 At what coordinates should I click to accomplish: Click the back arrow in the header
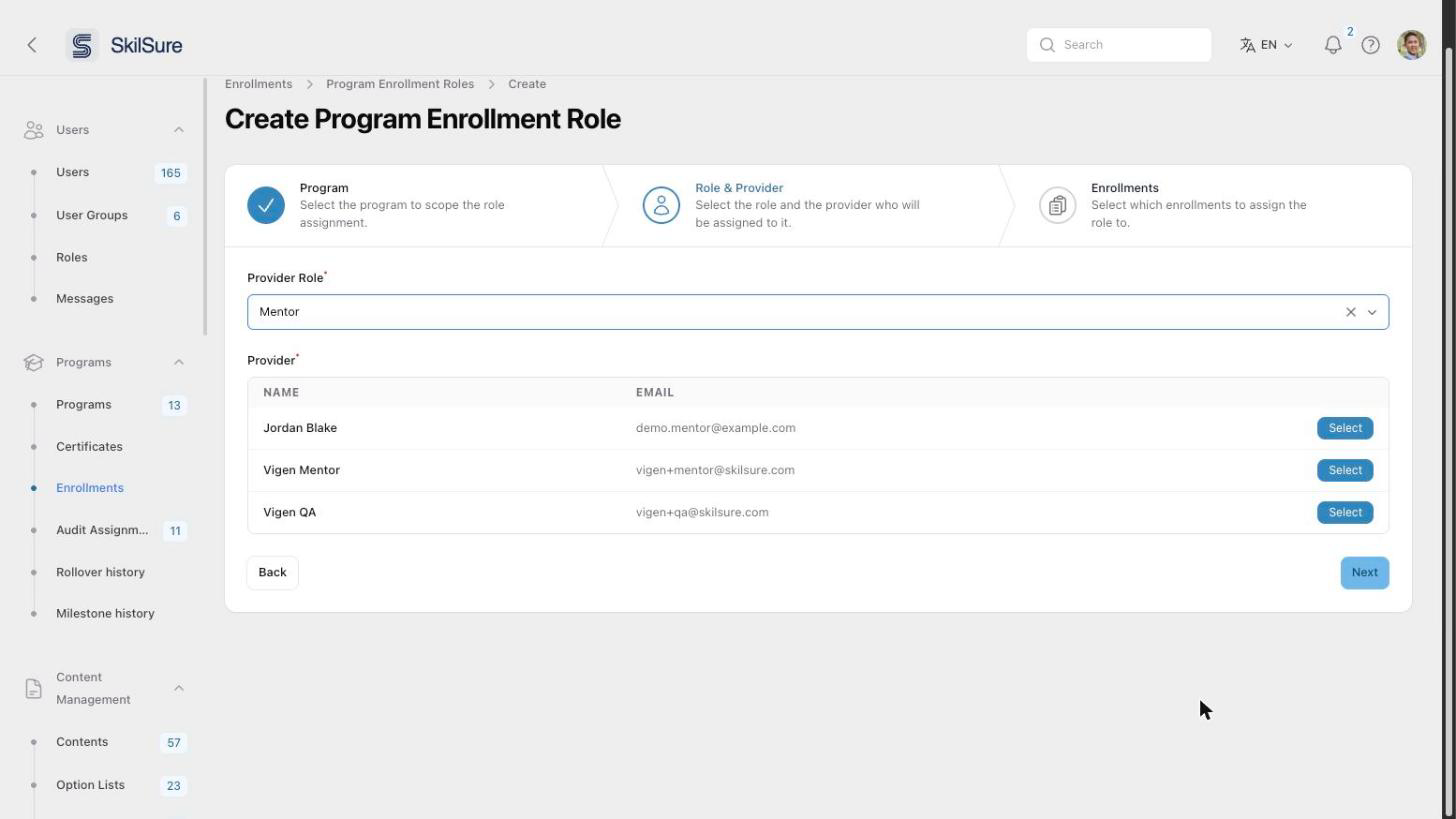(x=32, y=45)
